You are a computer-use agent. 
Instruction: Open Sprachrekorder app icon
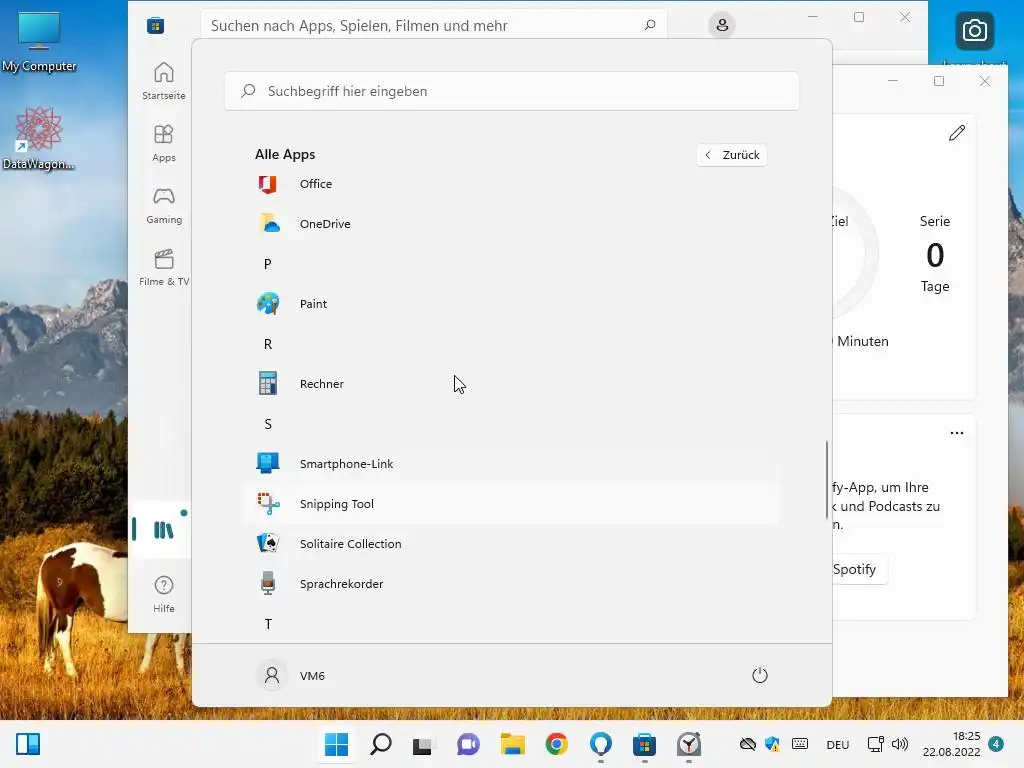(x=268, y=584)
